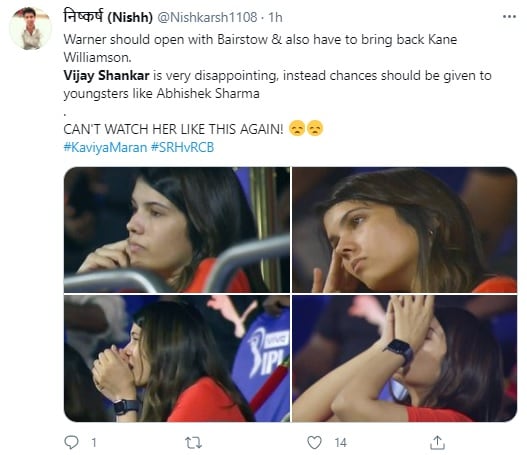
Task: Follow the #SRHvRCB hashtag link
Action: pyautogui.click(x=183, y=148)
